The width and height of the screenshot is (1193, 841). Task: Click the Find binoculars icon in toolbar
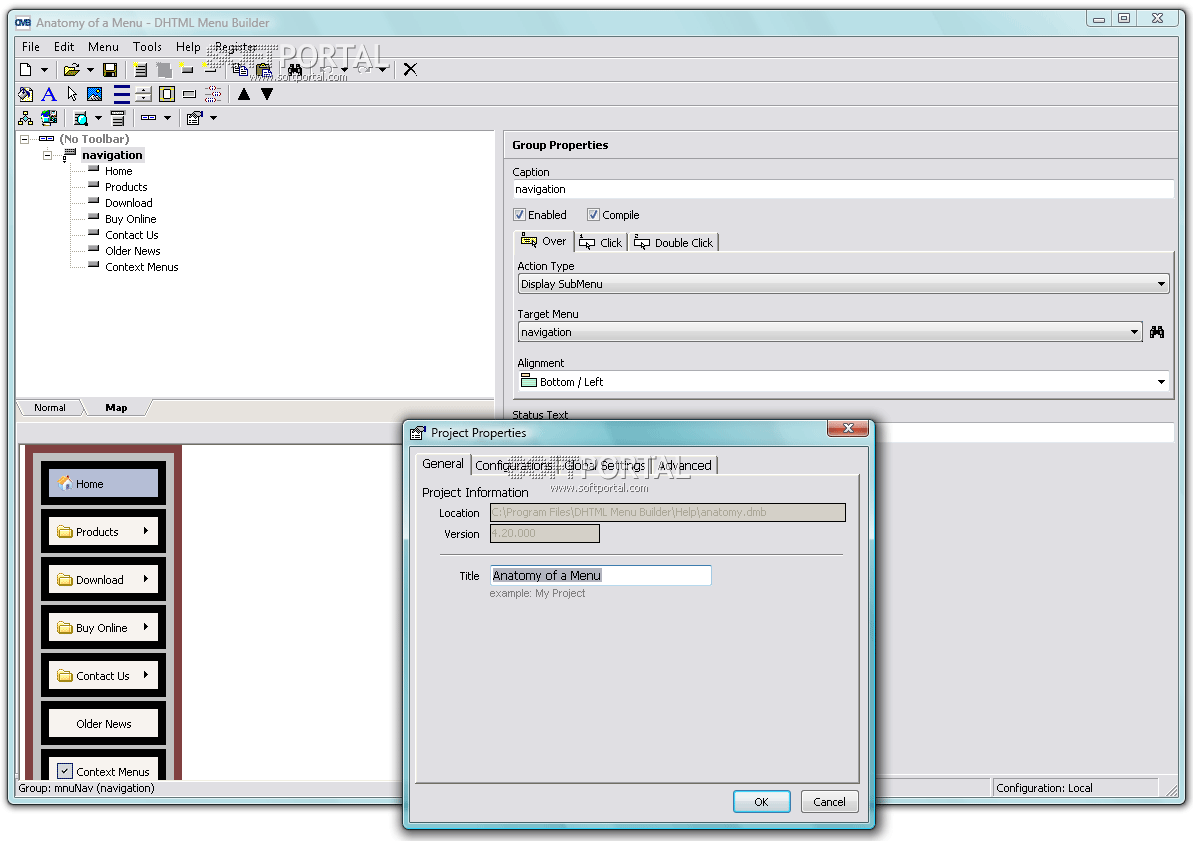294,70
